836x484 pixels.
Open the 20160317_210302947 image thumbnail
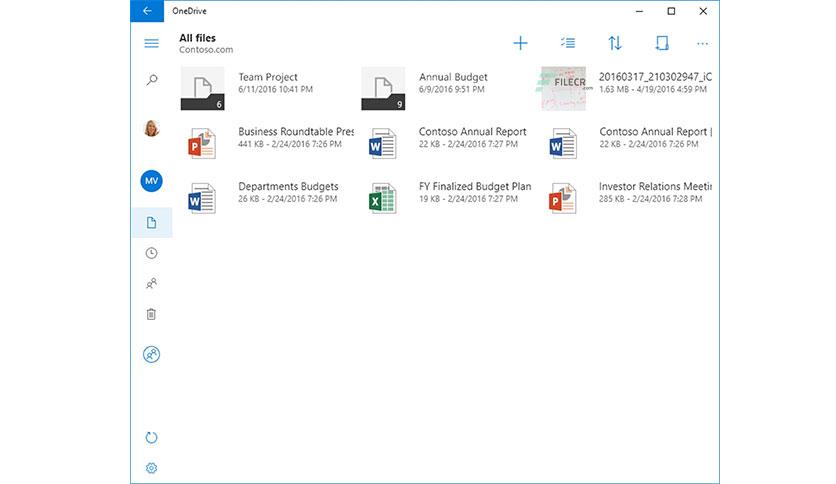click(564, 88)
